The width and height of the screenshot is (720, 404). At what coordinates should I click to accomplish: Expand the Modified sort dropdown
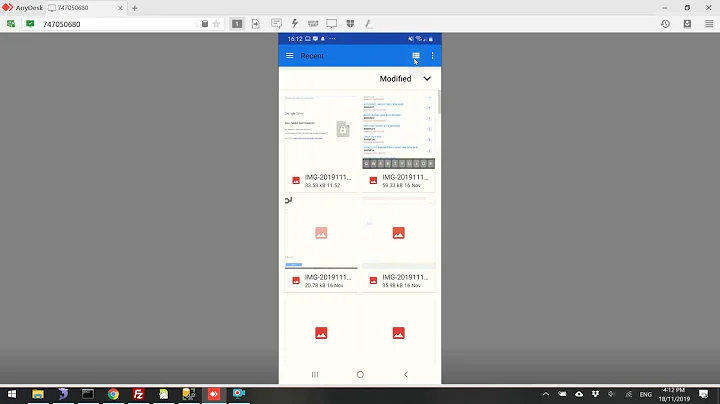click(x=405, y=79)
